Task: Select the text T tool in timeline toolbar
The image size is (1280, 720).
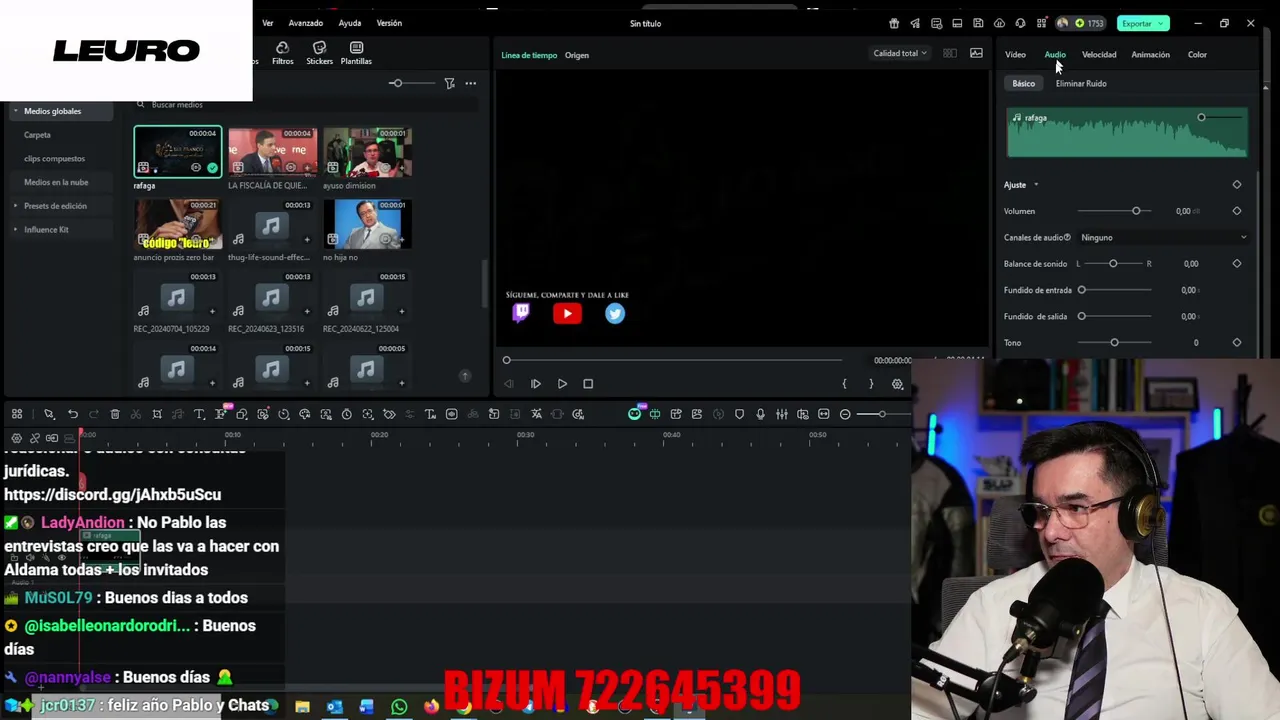Action: (x=198, y=414)
